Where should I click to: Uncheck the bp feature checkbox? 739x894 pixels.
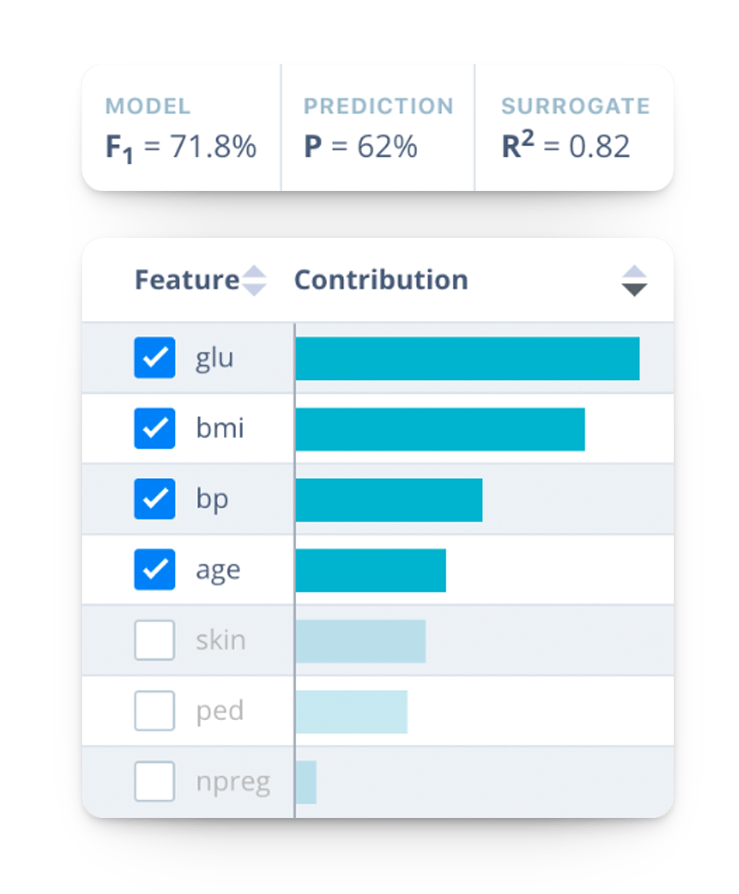click(155, 500)
